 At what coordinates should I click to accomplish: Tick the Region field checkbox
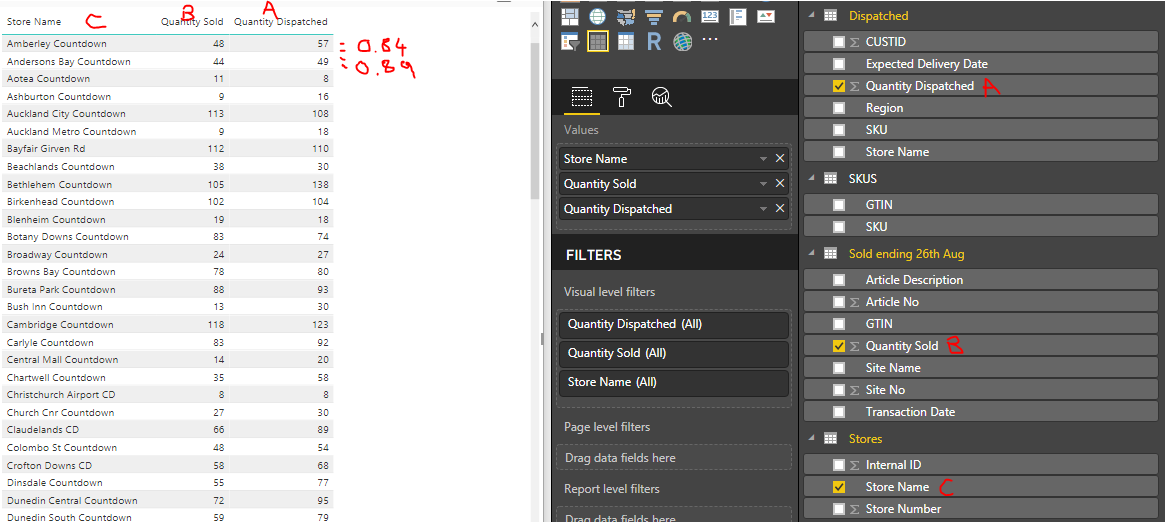[x=839, y=108]
